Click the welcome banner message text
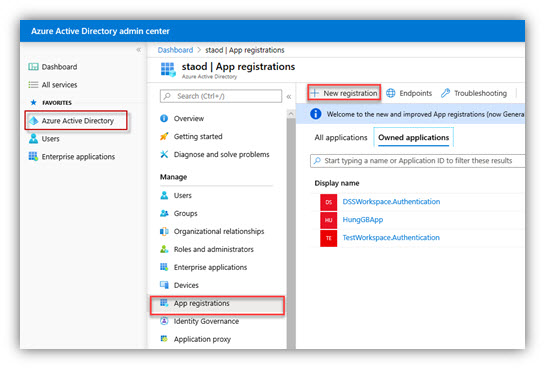The height and width of the screenshot is (369, 545). (x=425, y=114)
